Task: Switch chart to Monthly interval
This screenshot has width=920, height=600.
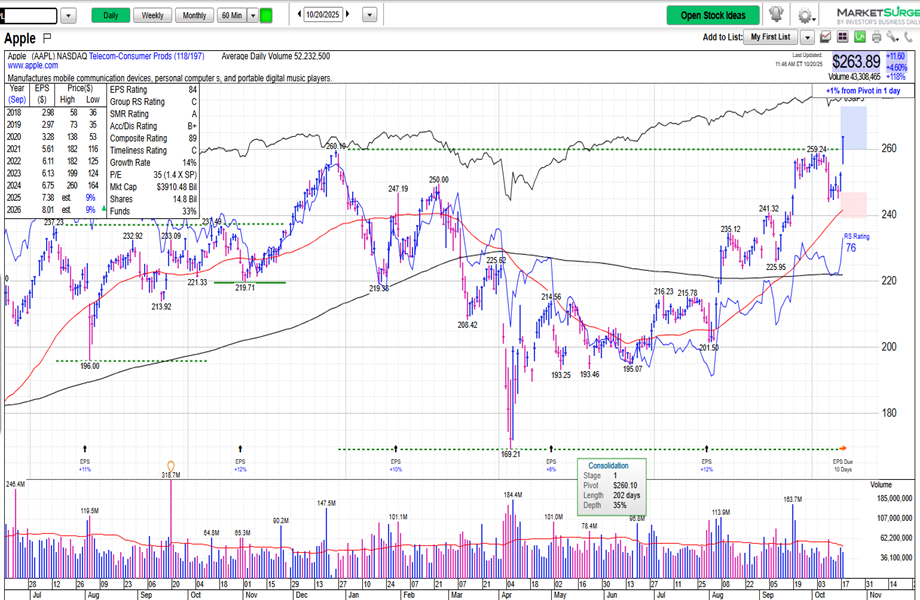Action: [x=194, y=15]
